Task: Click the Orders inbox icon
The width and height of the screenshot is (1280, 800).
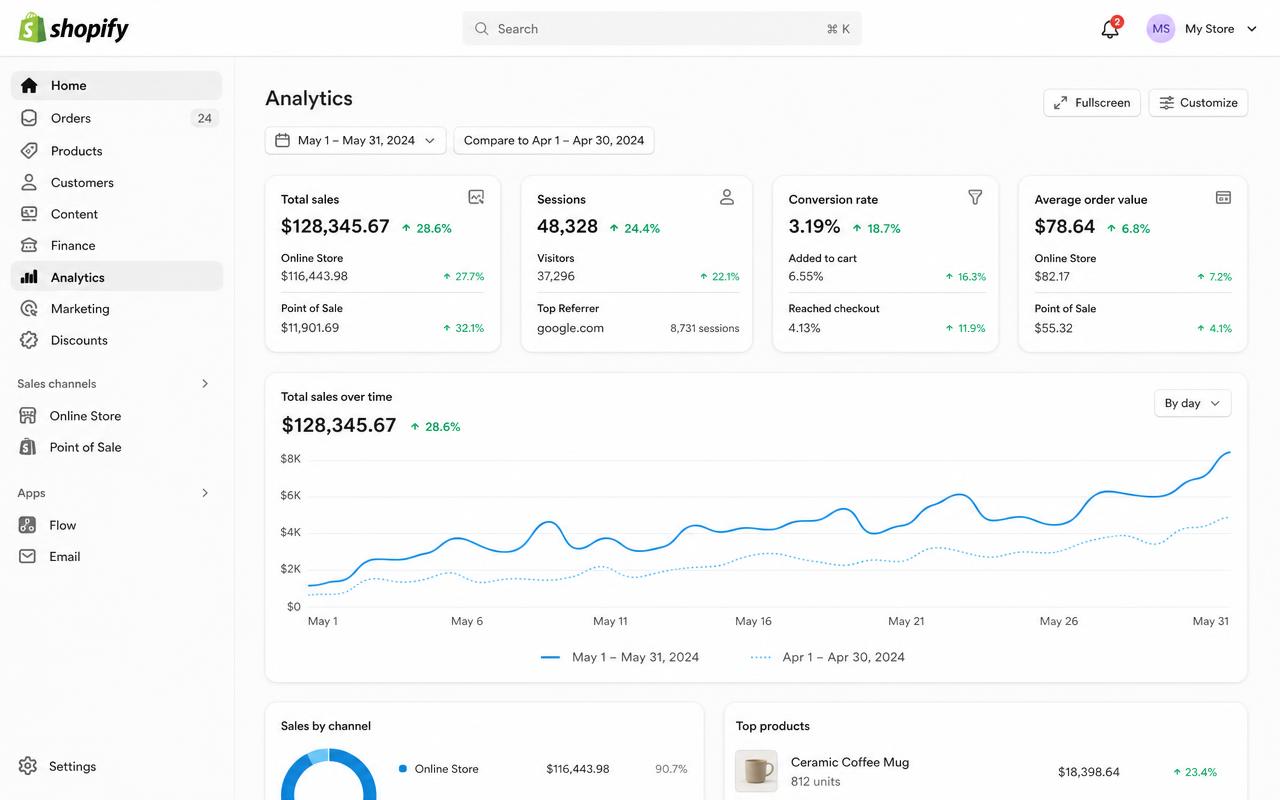Action: [x=29, y=118]
